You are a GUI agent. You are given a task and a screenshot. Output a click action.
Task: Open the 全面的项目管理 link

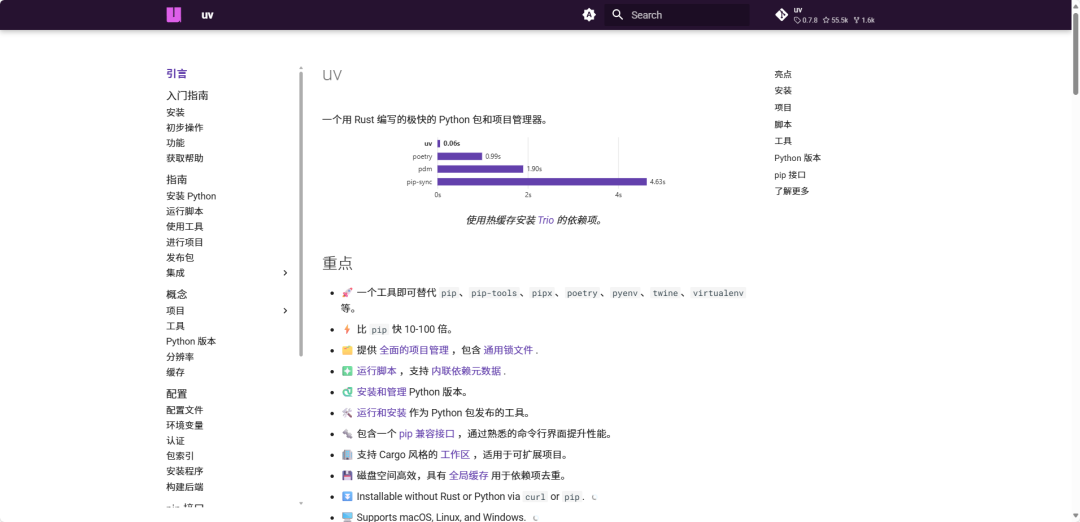pyautogui.click(x=414, y=350)
